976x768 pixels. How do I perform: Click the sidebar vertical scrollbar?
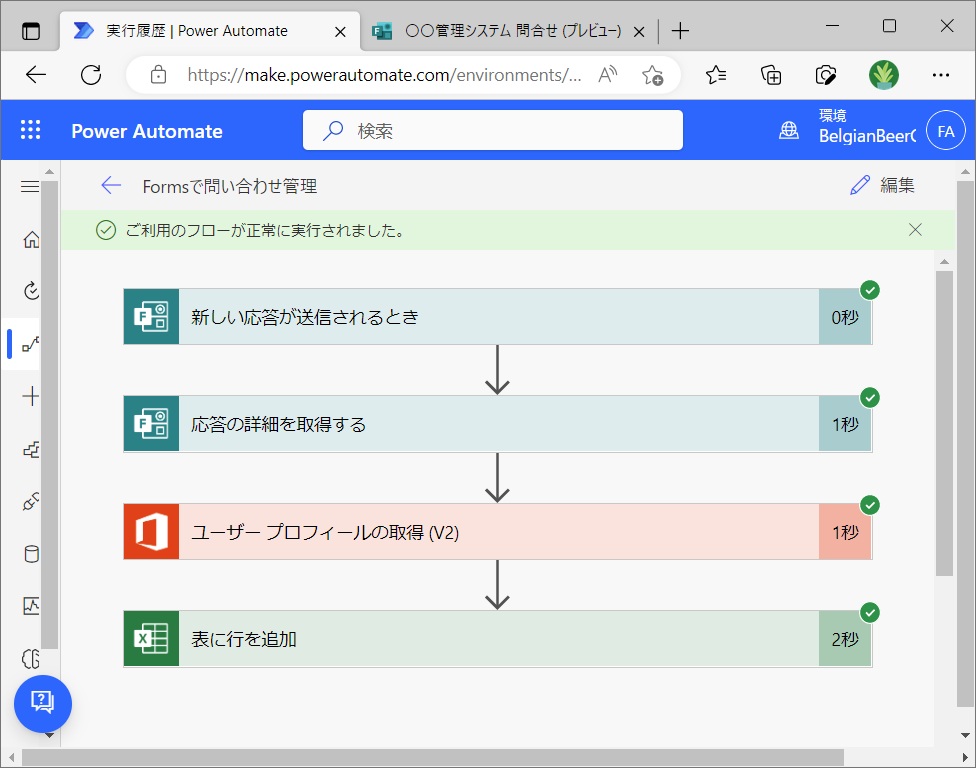(50, 414)
